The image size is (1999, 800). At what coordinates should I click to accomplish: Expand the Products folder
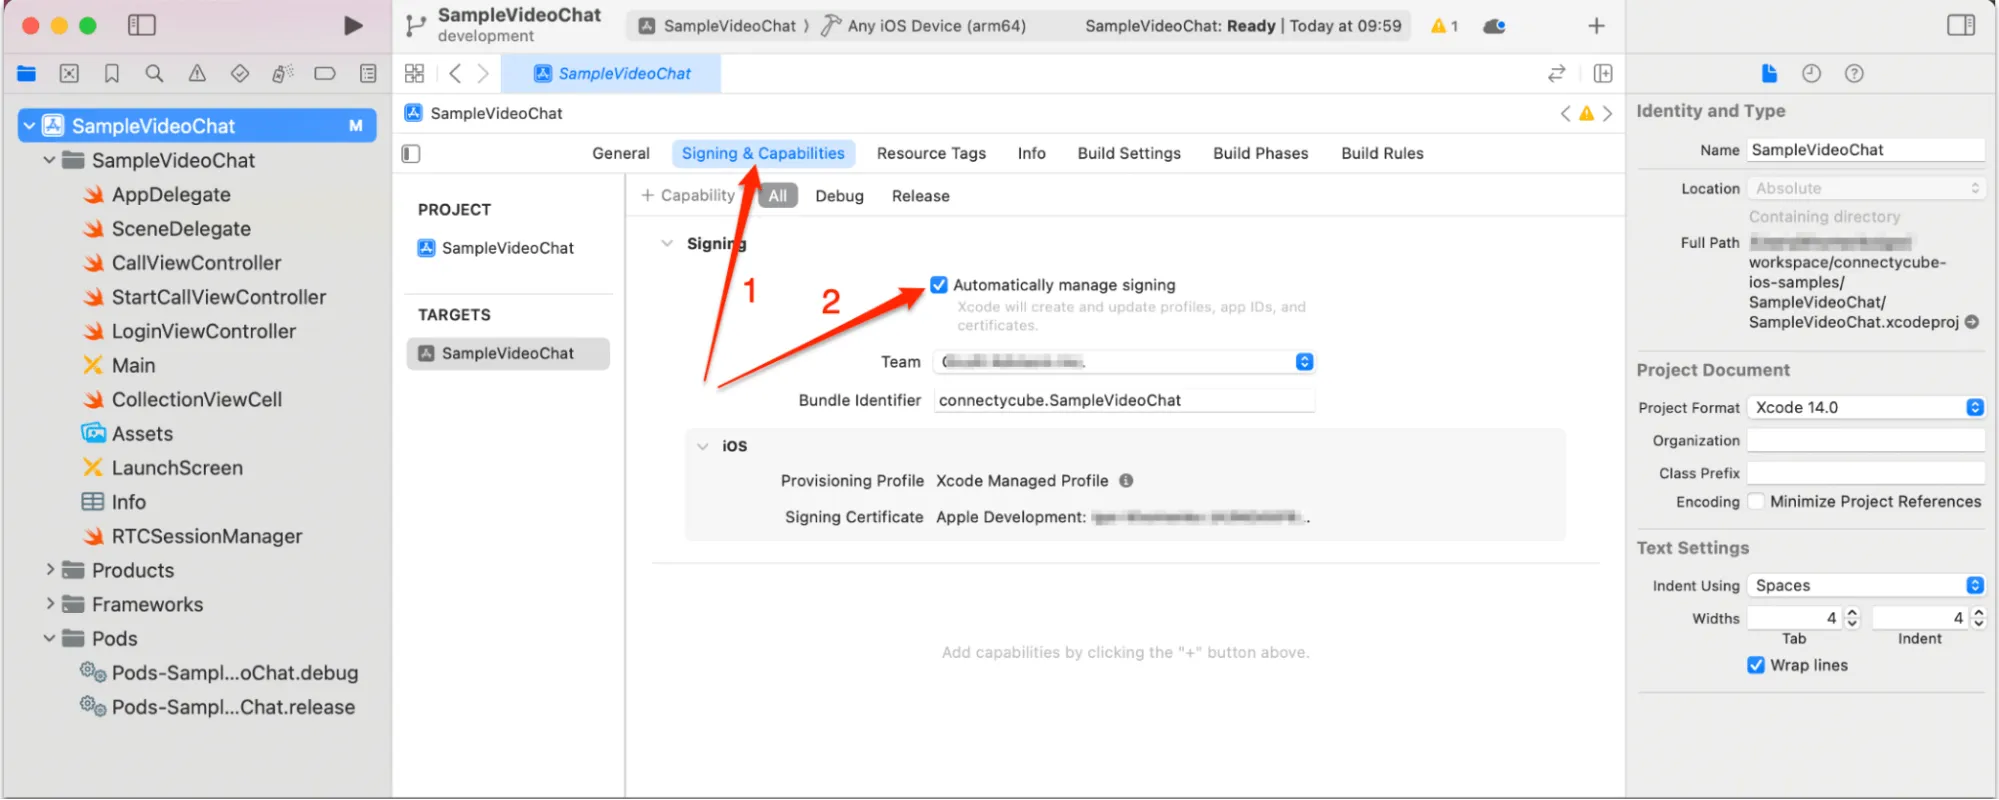pos(49,570)
